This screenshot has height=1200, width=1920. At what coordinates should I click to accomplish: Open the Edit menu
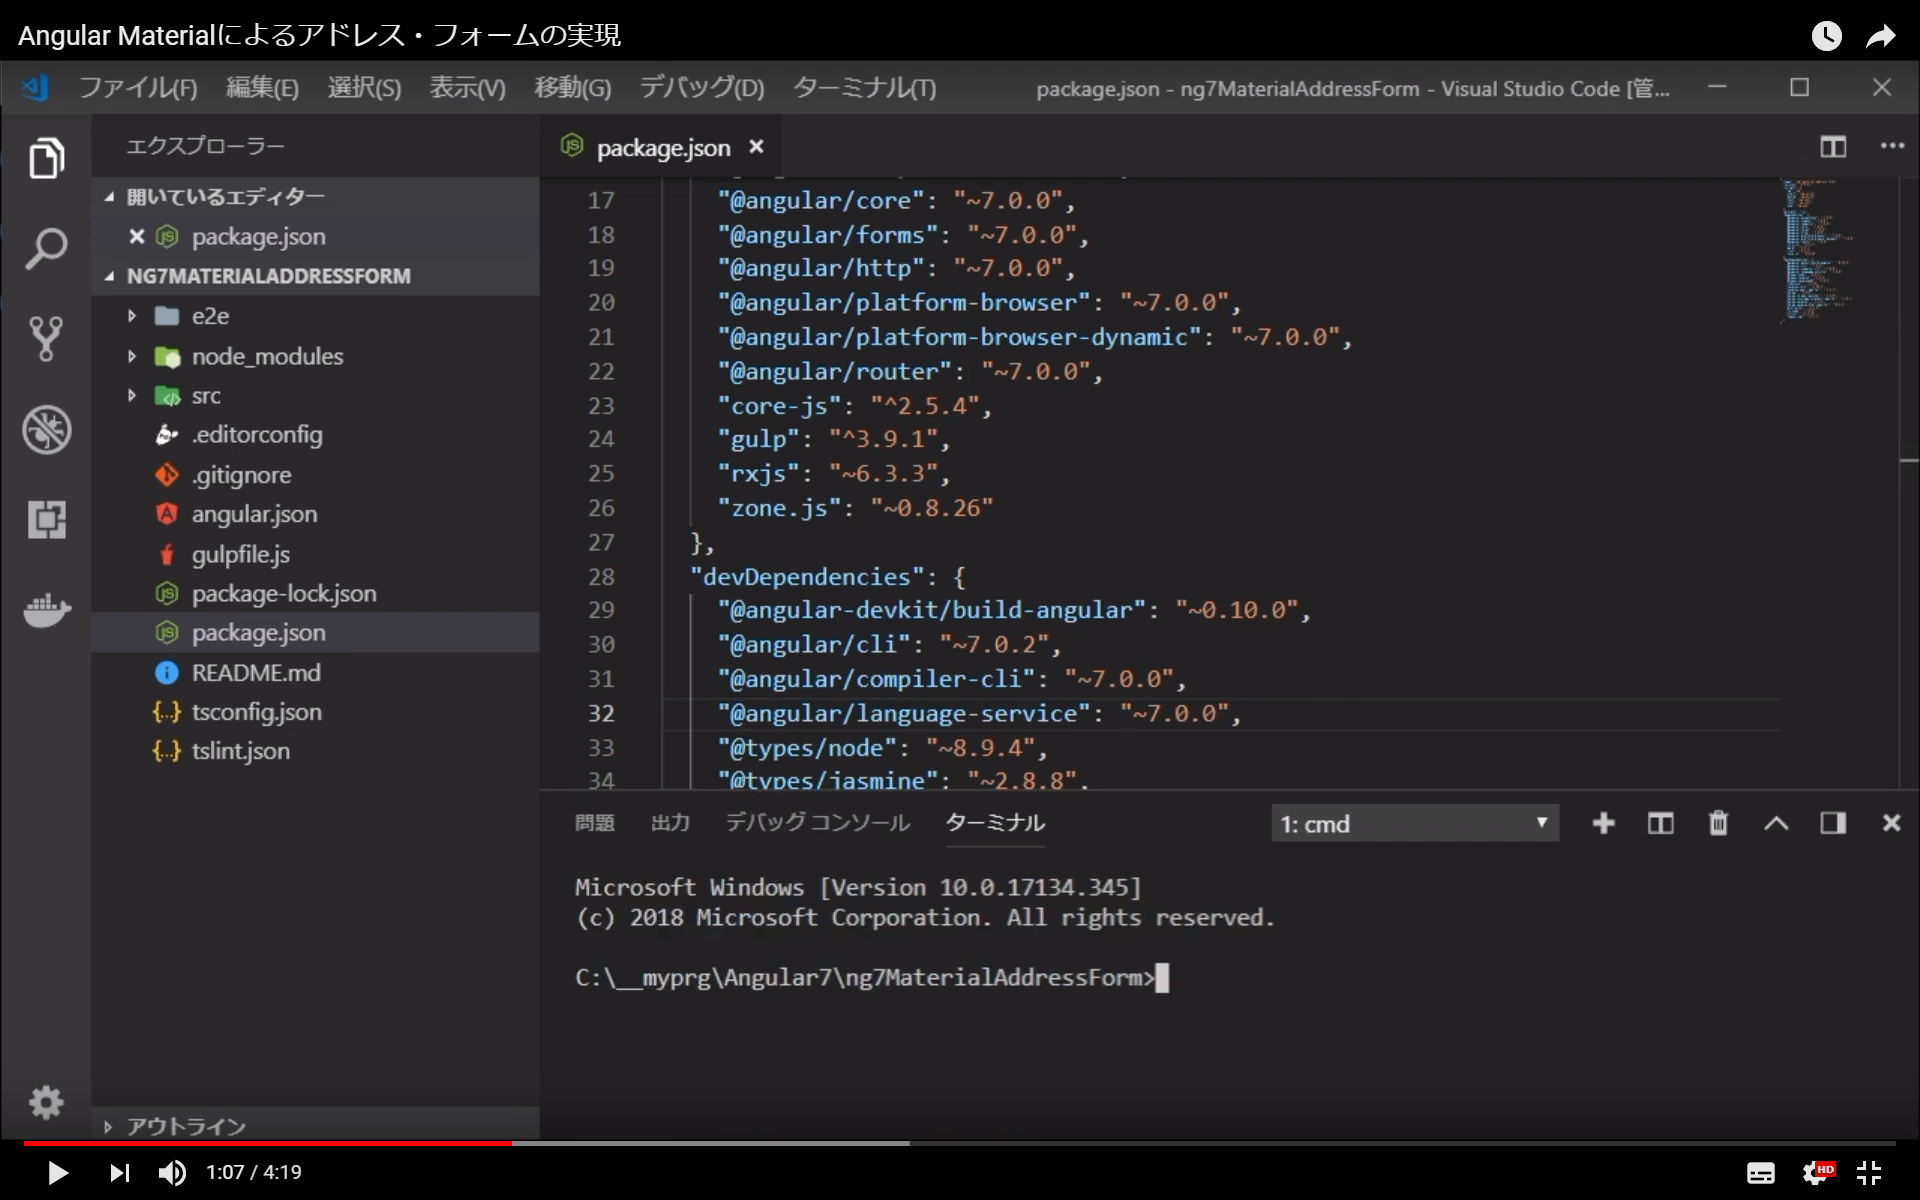point(262,88)
